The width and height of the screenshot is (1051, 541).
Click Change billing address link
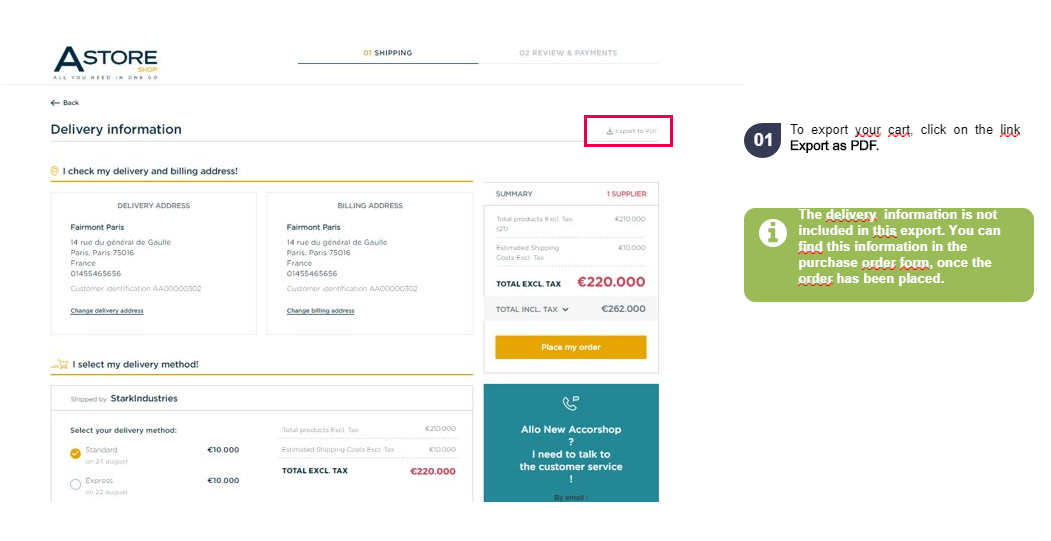coord(320,311)
